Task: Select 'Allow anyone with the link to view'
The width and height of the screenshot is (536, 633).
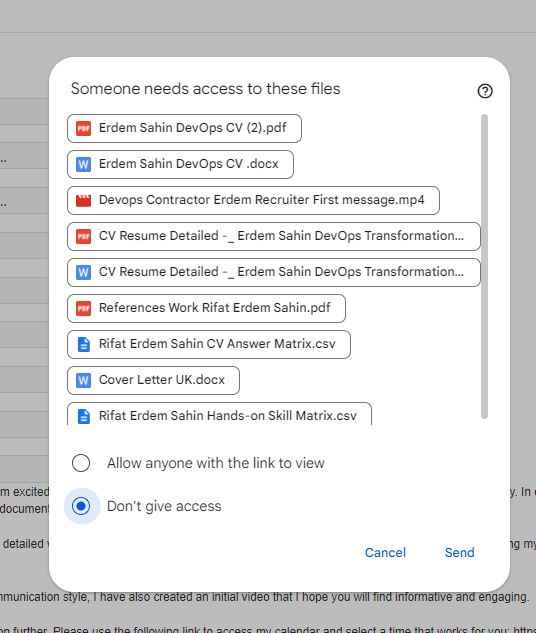Action: 81,463
